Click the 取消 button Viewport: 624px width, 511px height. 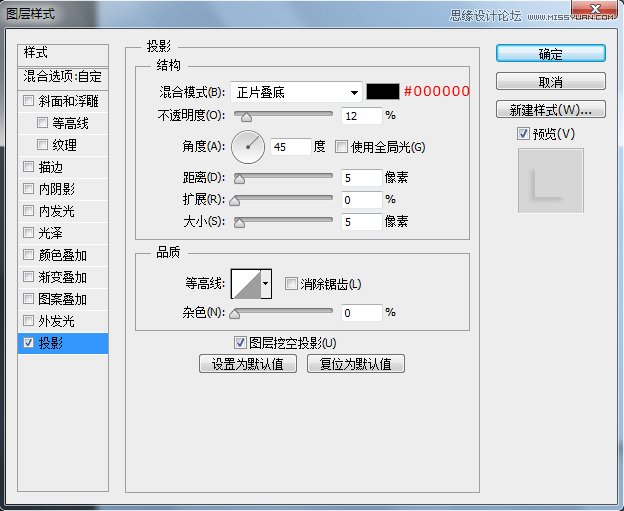[551, 82]
